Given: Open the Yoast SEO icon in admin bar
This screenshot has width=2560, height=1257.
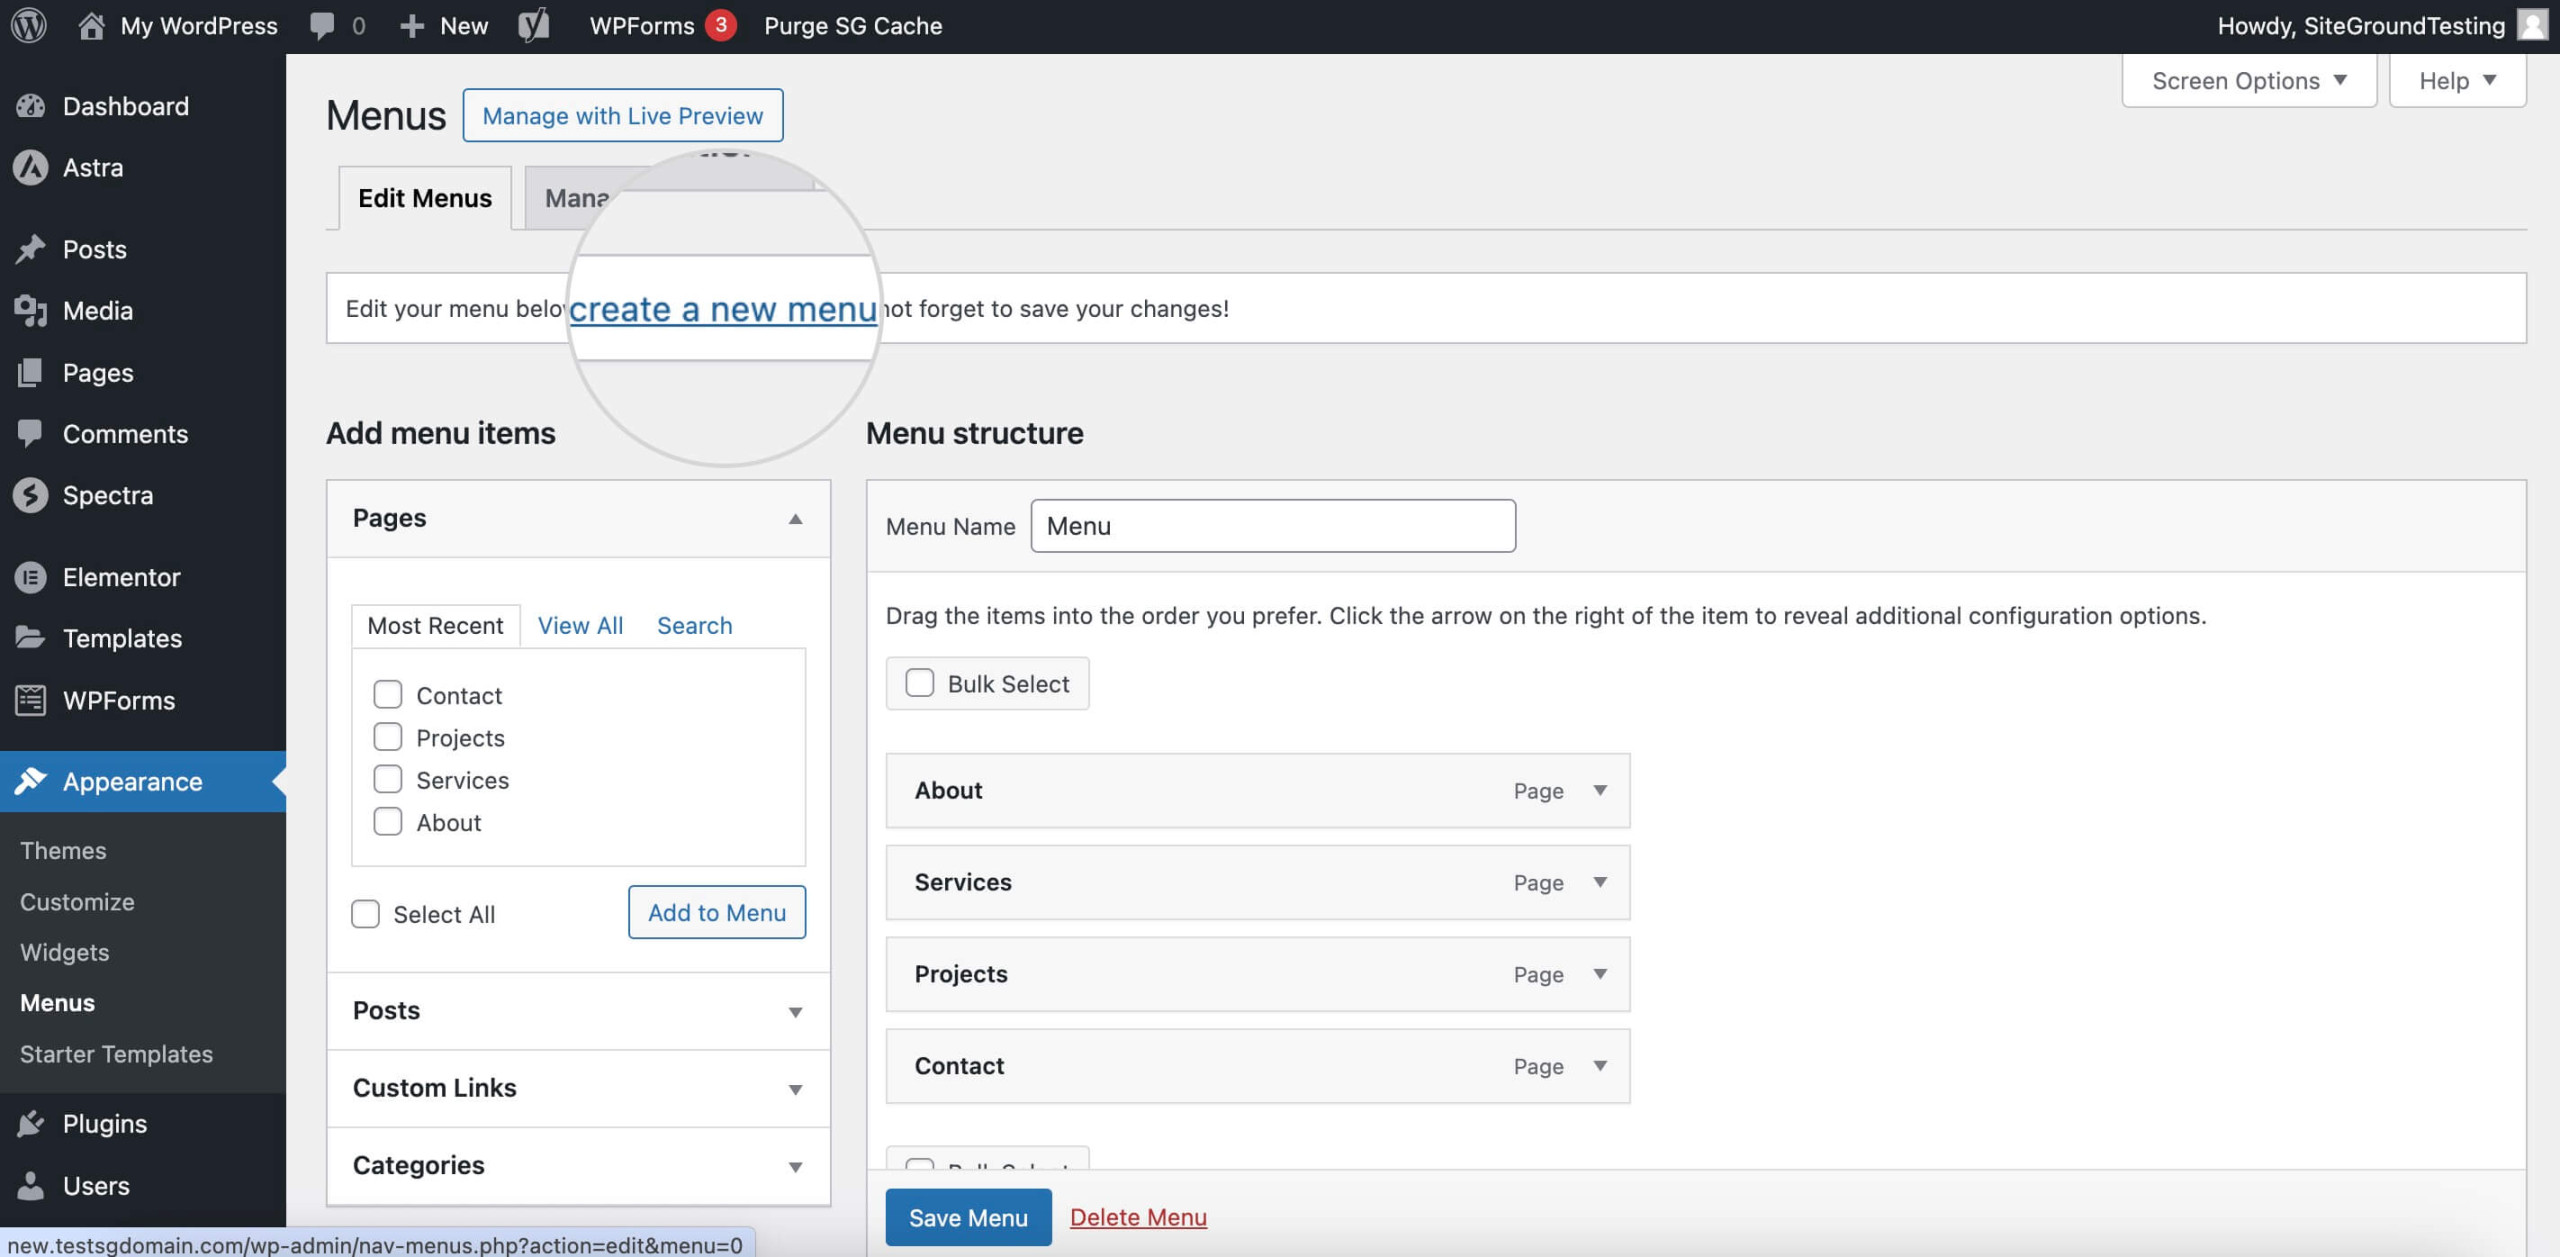Looking at the screenshot, I should pyautogui.click(x=534, y=25).
